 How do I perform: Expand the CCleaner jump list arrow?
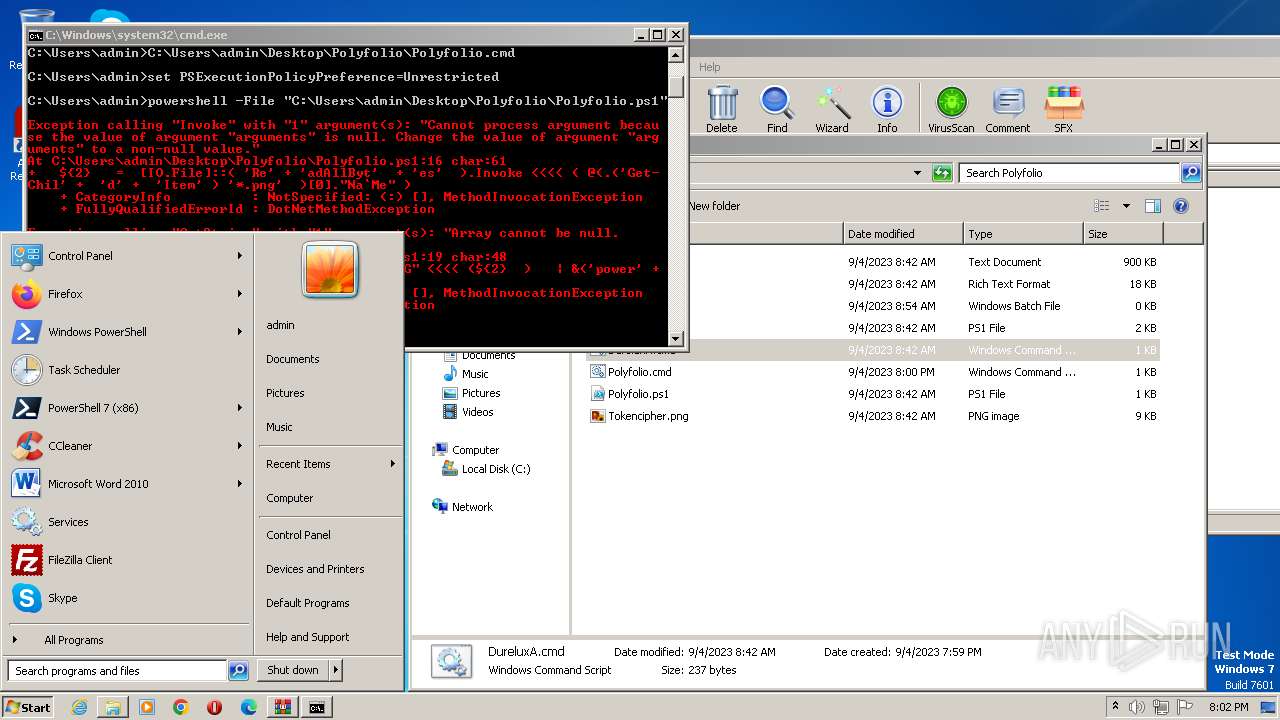[240, 446]
